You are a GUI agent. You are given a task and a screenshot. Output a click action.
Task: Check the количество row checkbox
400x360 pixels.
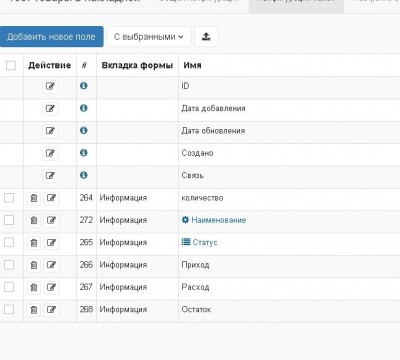click(x=9, y=198)
